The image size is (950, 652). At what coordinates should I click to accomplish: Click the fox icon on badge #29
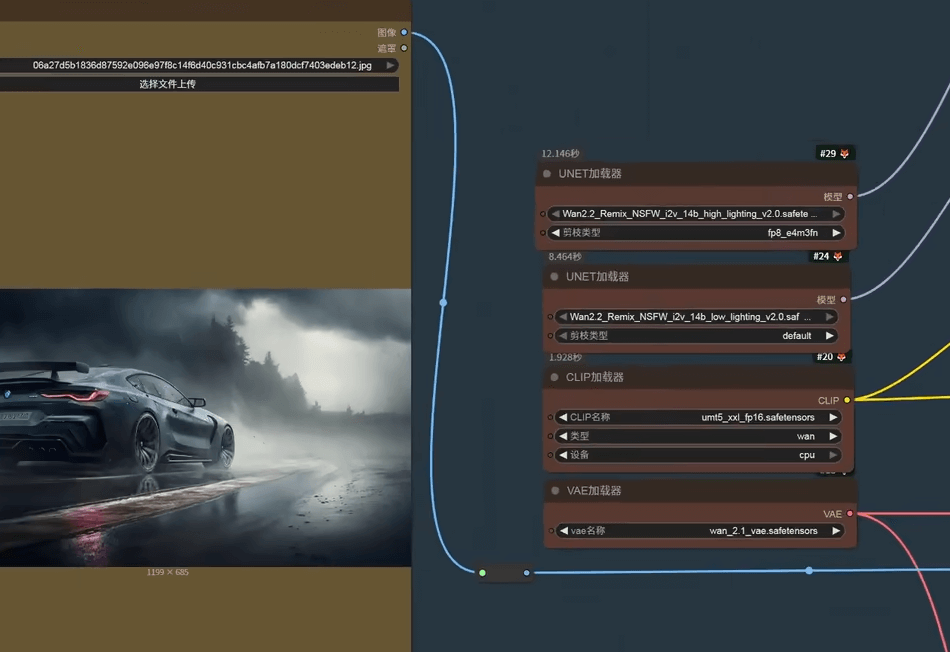point(845,153)
